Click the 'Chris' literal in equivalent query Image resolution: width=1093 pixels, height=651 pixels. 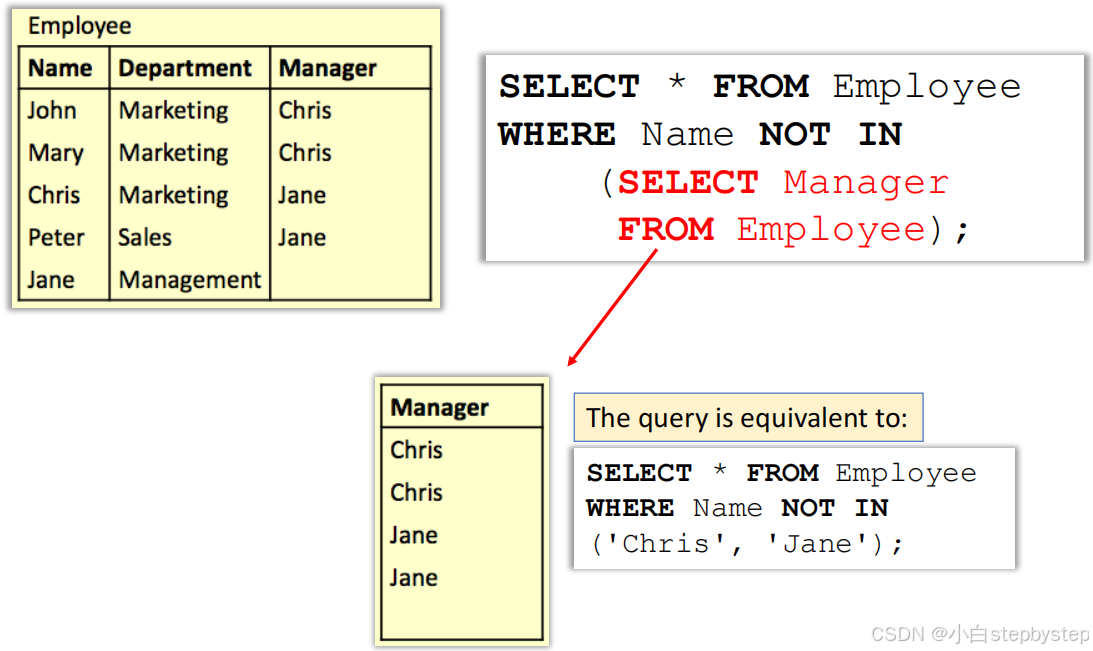click(664, 544)
